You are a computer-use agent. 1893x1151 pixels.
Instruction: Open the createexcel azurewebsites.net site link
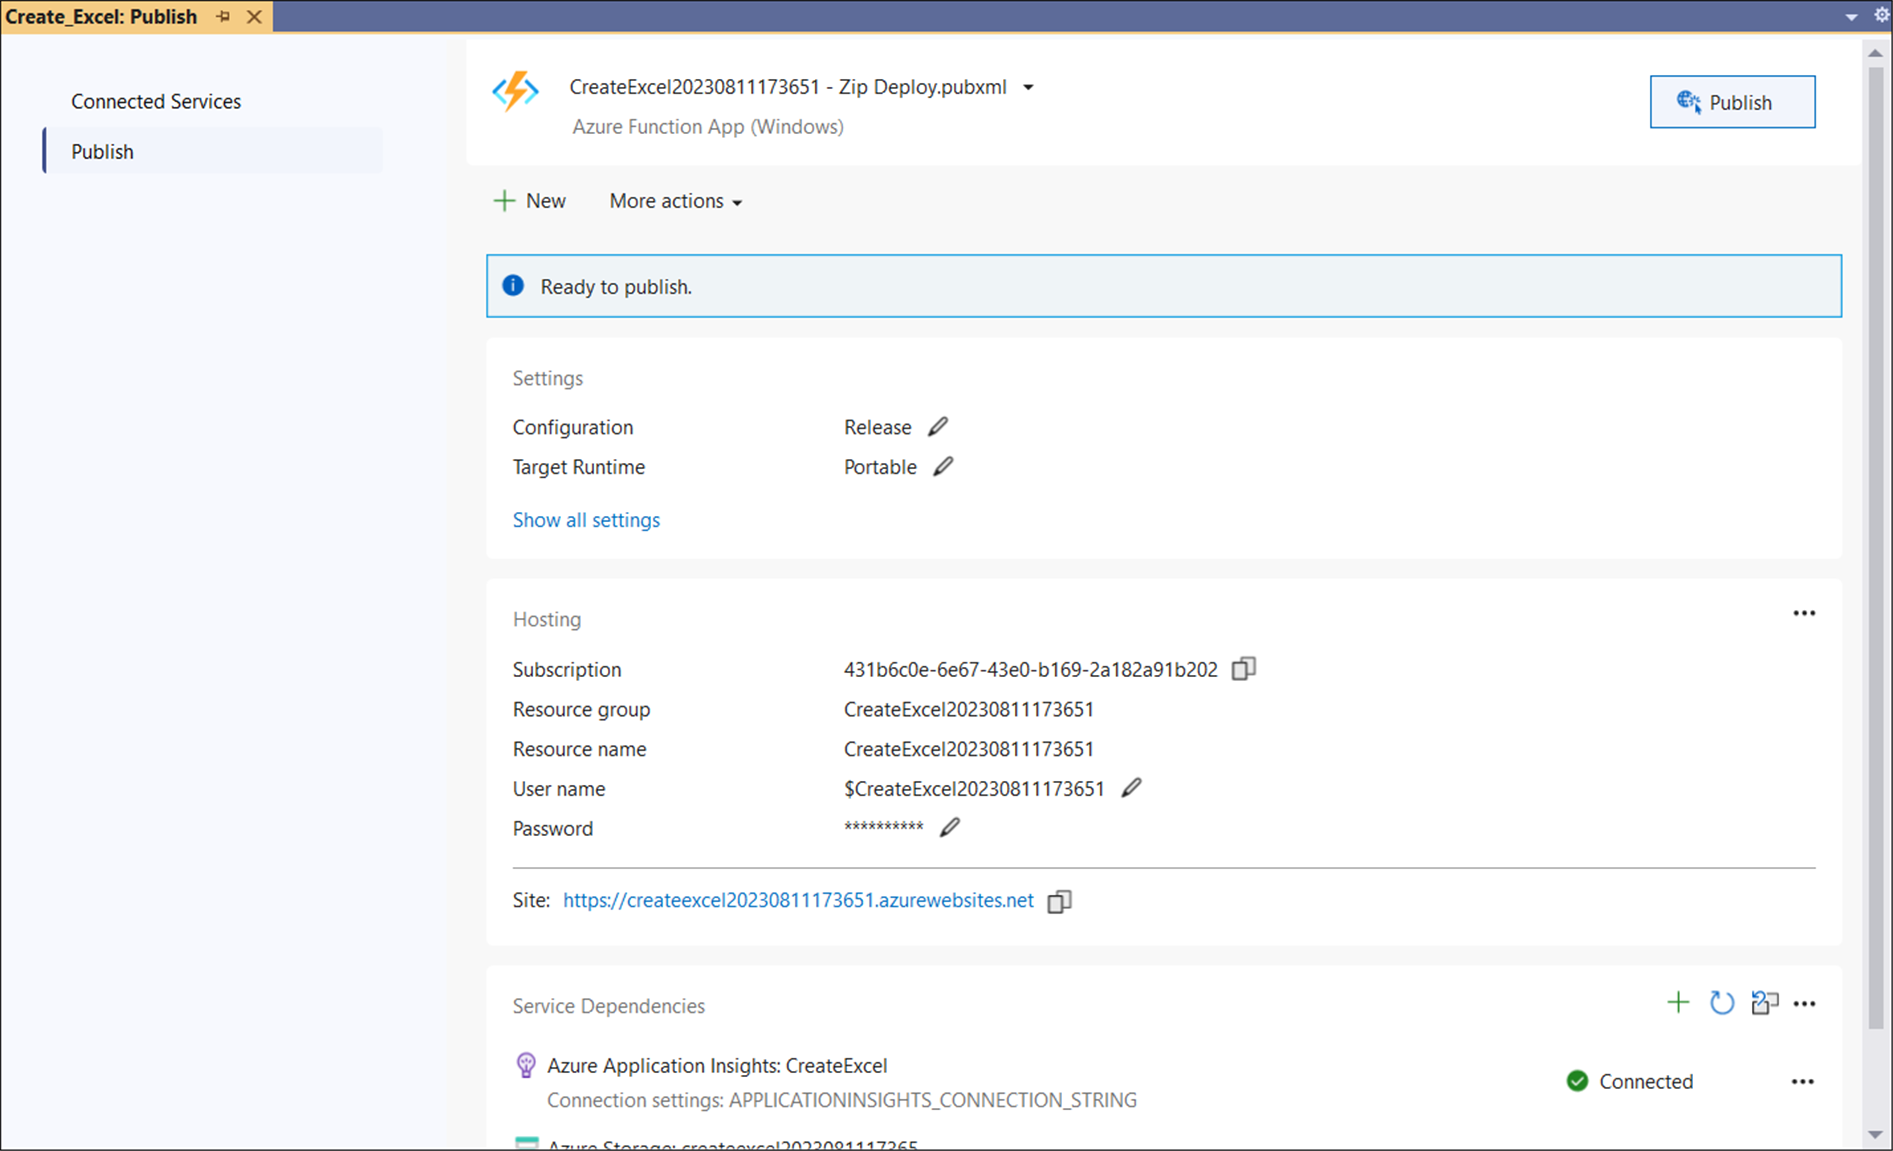tap(798, 900)
